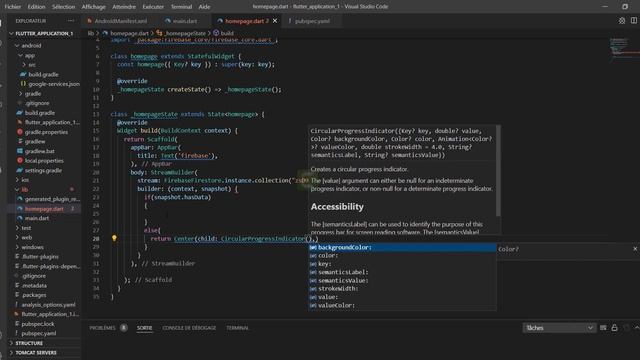Click split editor icon top right
640x360 pixels.
633,20
